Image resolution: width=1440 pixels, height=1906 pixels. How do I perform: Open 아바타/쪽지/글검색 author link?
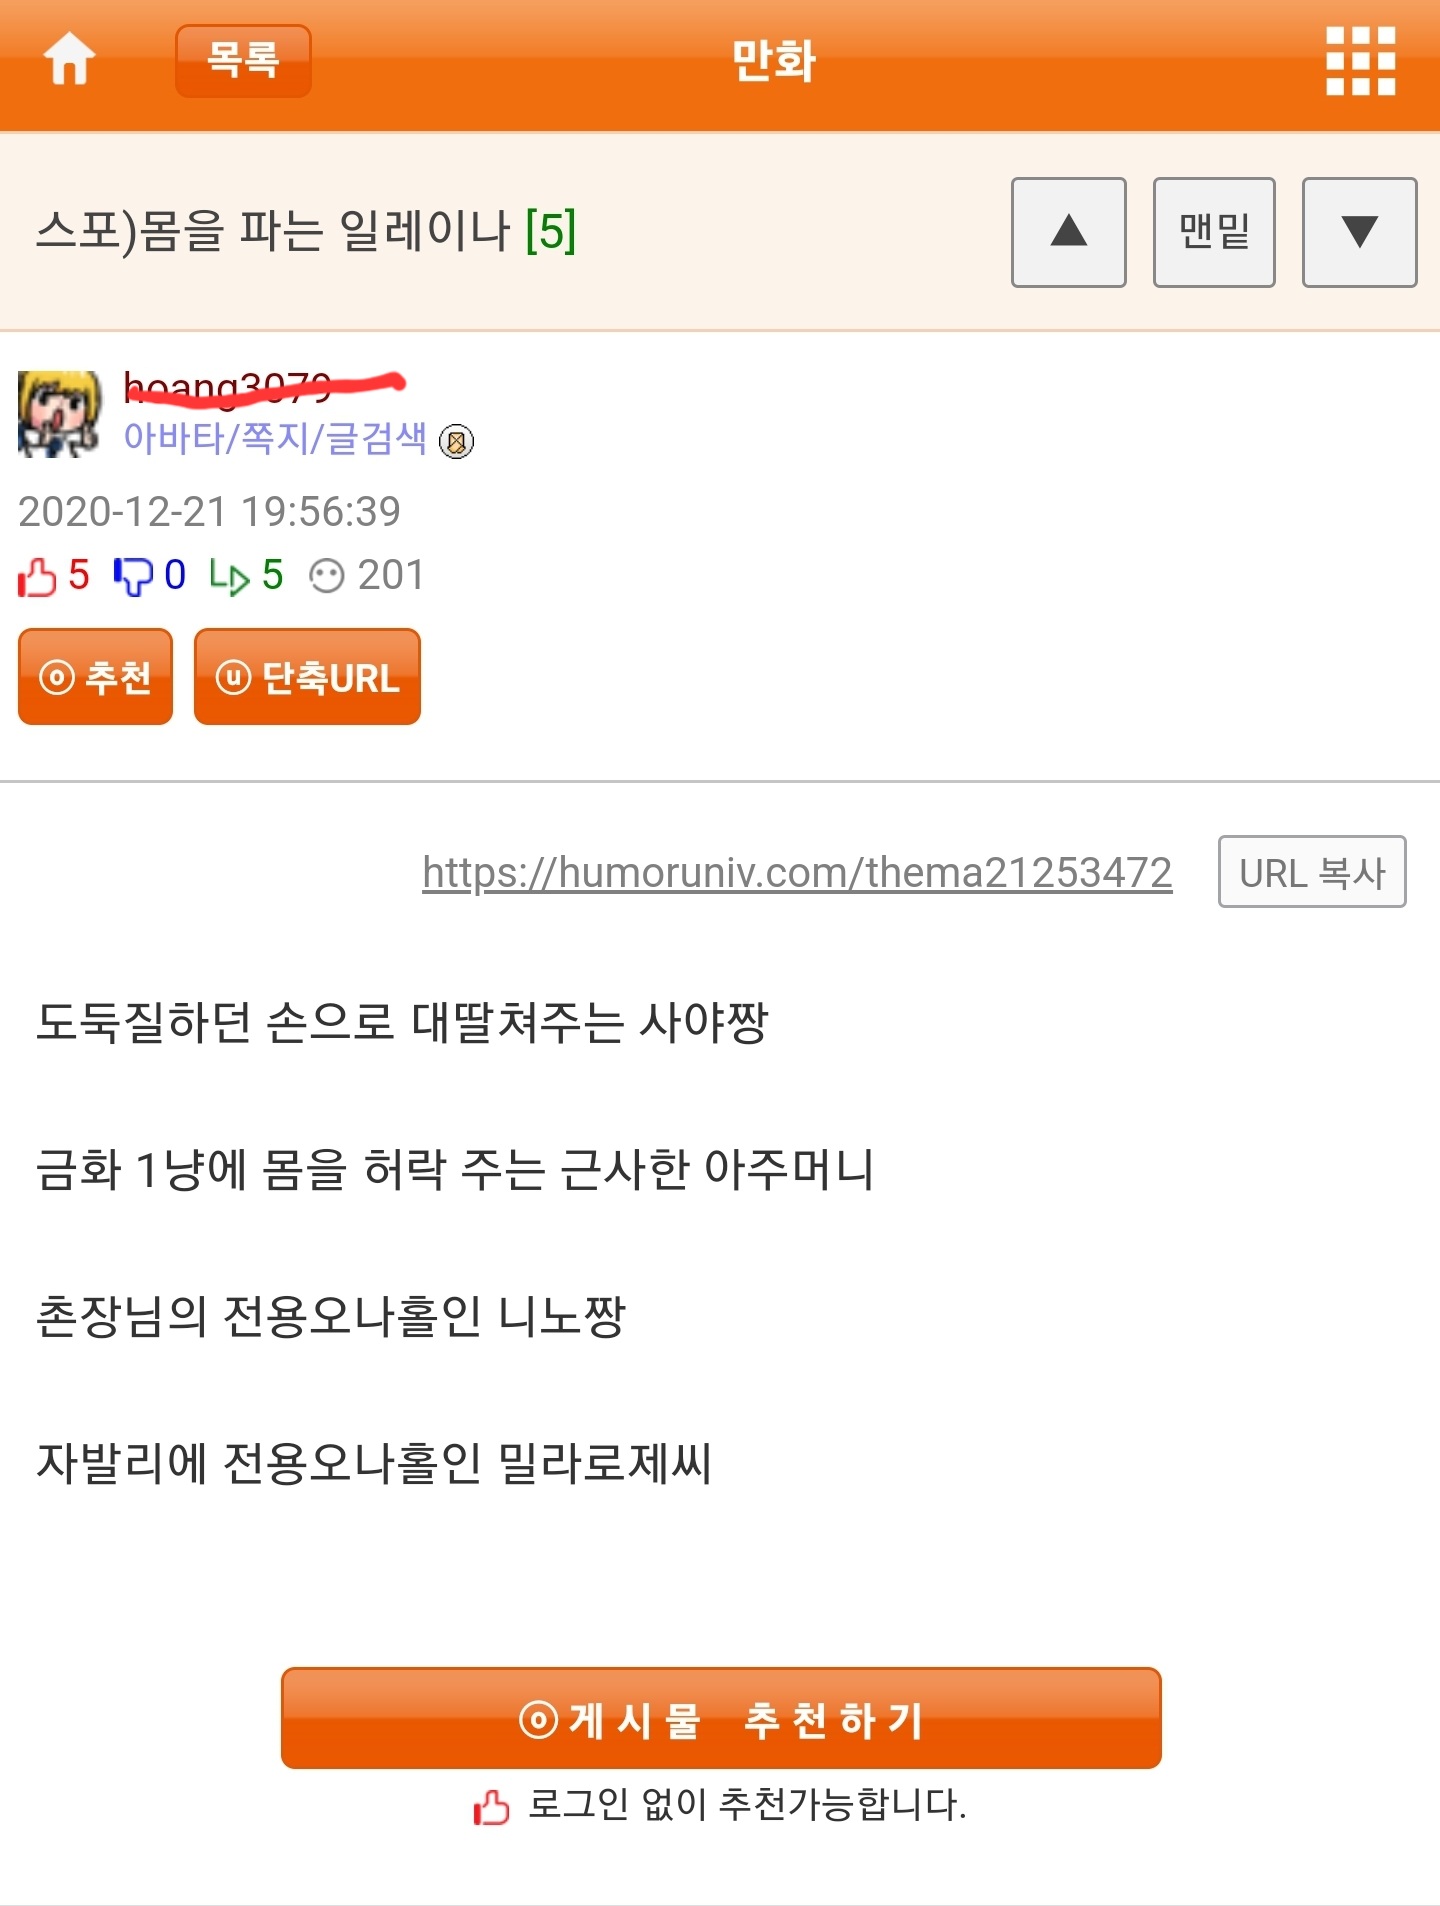(x=275, y=439)
